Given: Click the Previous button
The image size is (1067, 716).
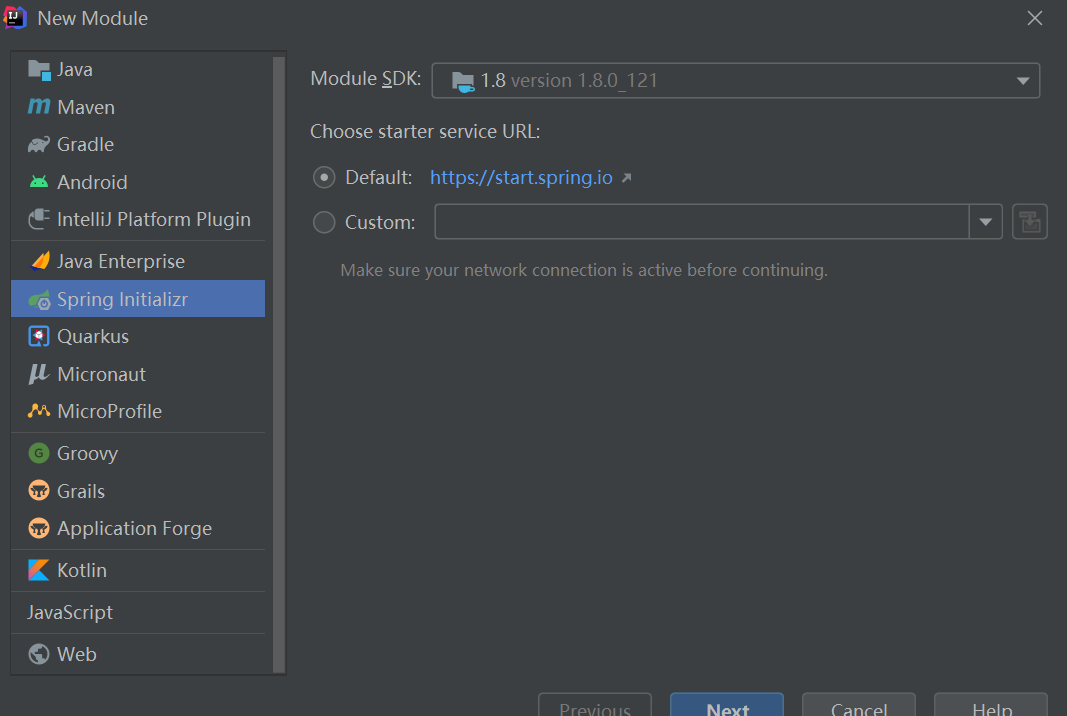Looking at the screenshot, I should 595,705.
